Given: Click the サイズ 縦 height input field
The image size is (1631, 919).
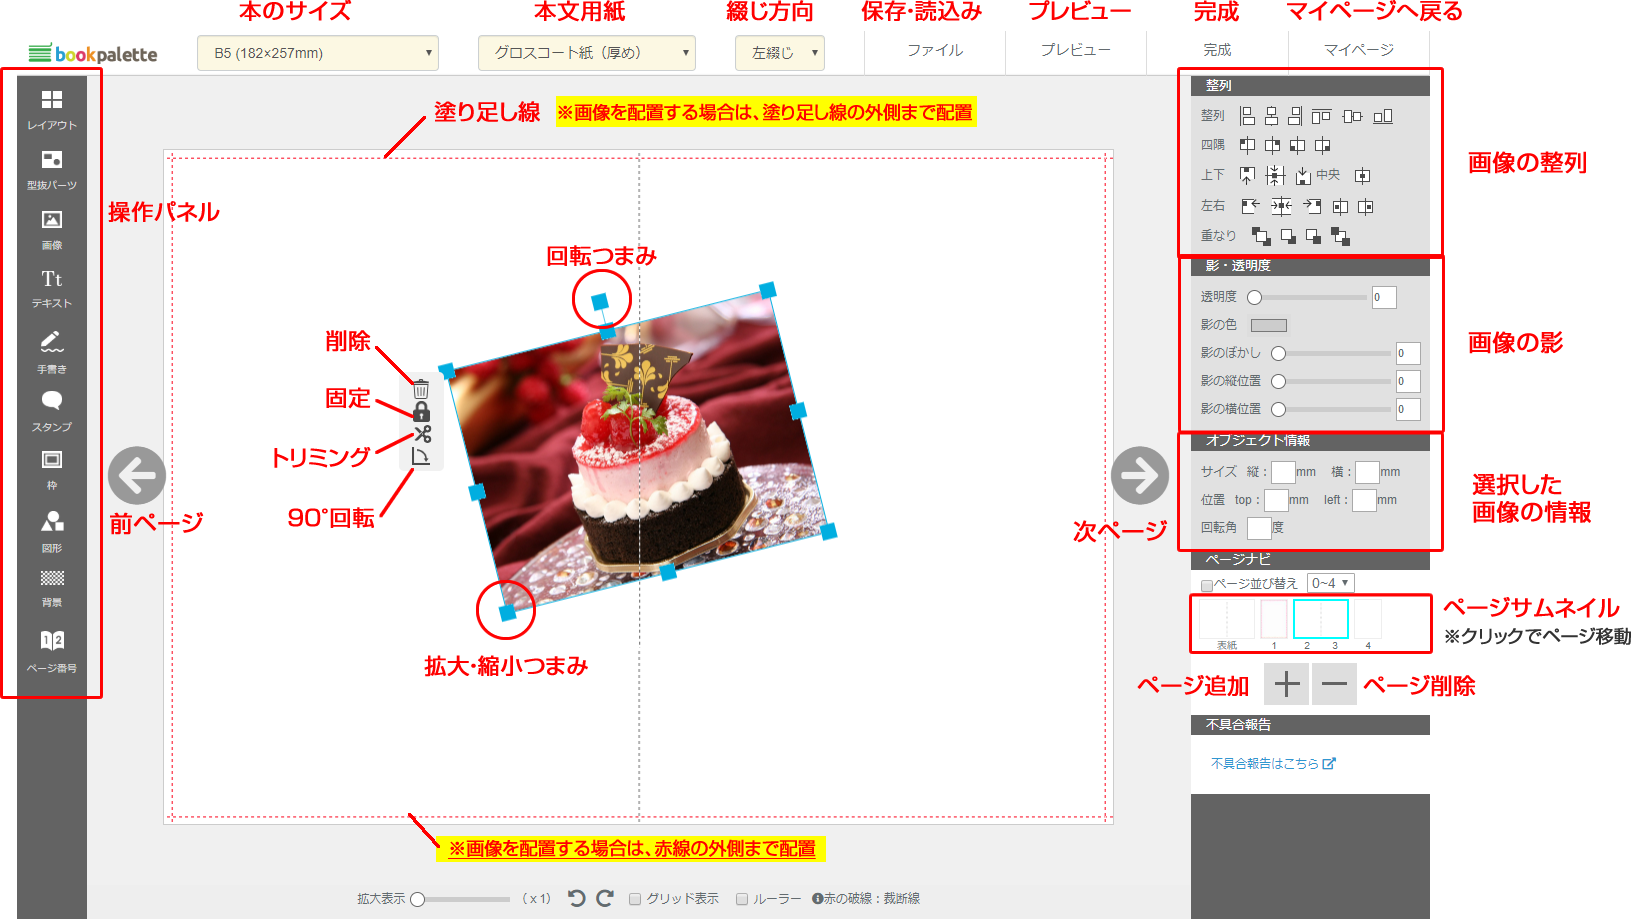Looking at the screenshot, I should pos(1283,472).
